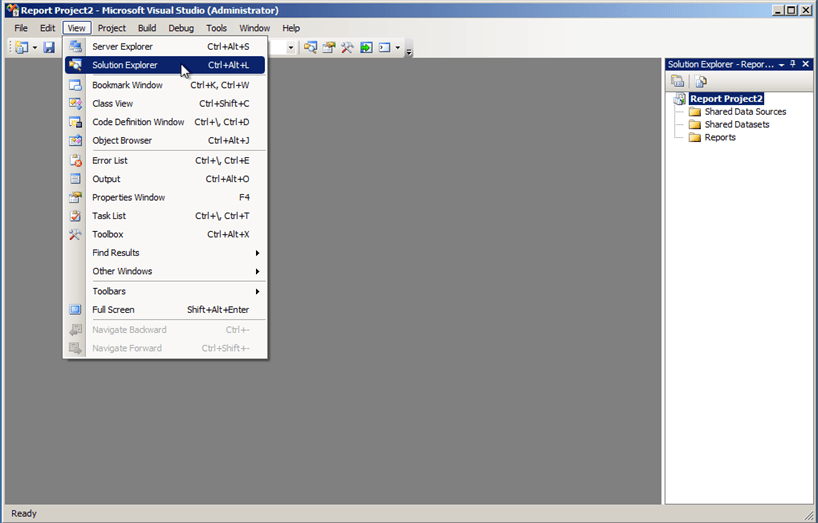Screen dimensions: 818x523
Task: Click the Error List menu icon
Action: pyautogui.click(x=75, y=161)
